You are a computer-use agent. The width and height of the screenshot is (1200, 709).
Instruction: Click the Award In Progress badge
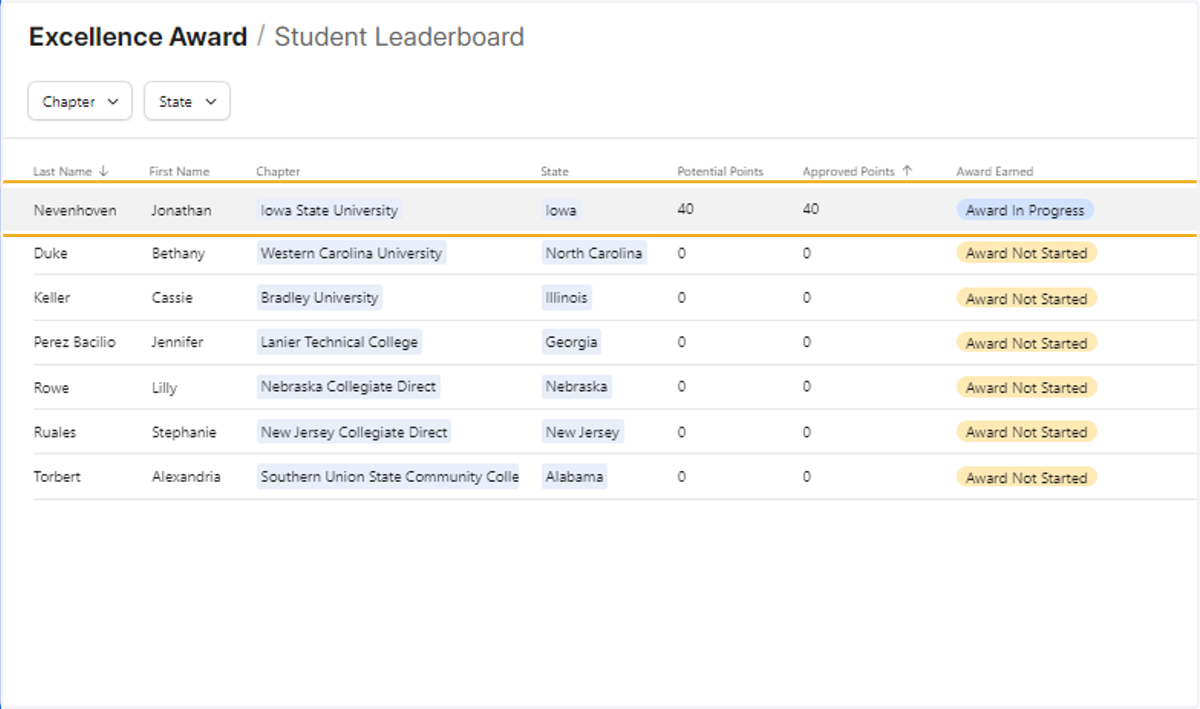coord(1025,210)
